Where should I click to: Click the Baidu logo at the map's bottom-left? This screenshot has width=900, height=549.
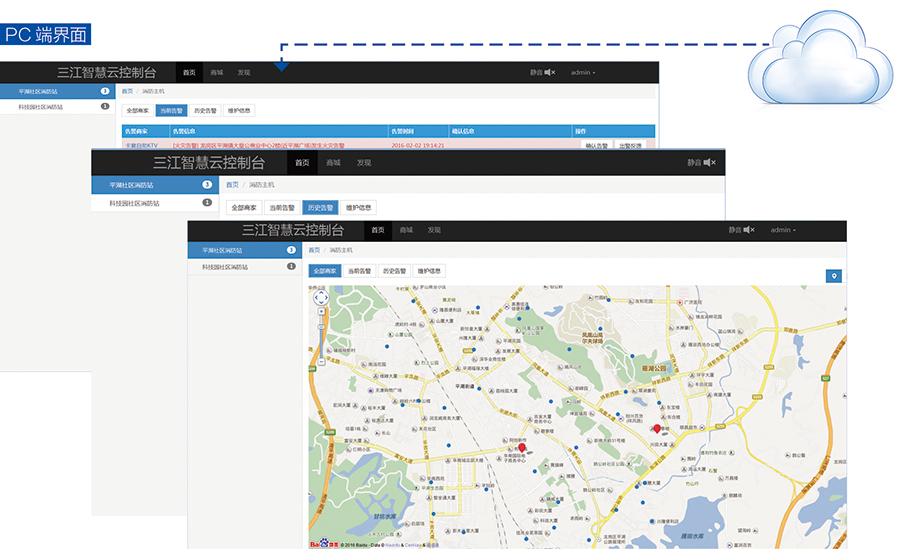319,543
